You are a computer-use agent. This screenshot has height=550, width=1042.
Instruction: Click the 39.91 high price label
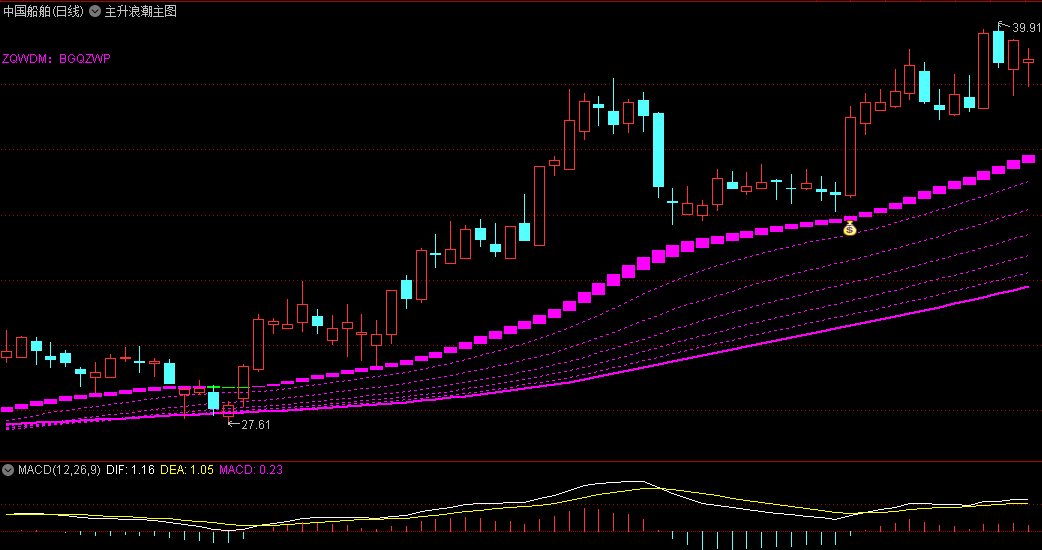[x=1026, y=28]
